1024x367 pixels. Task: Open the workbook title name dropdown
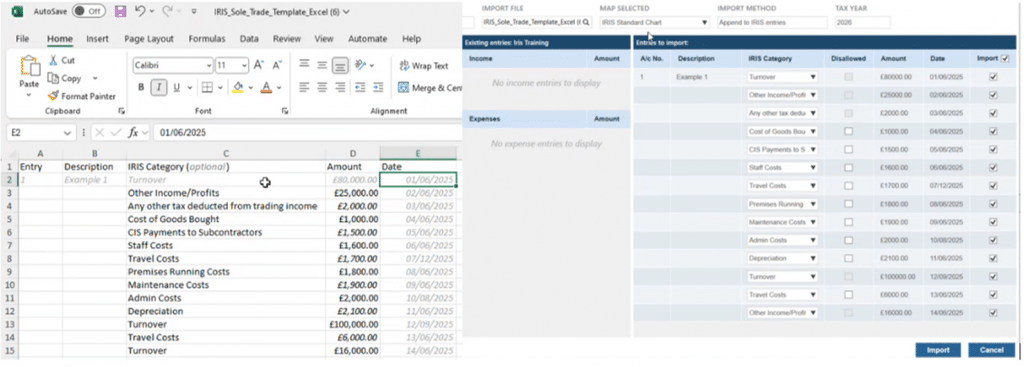click(346, 11)
